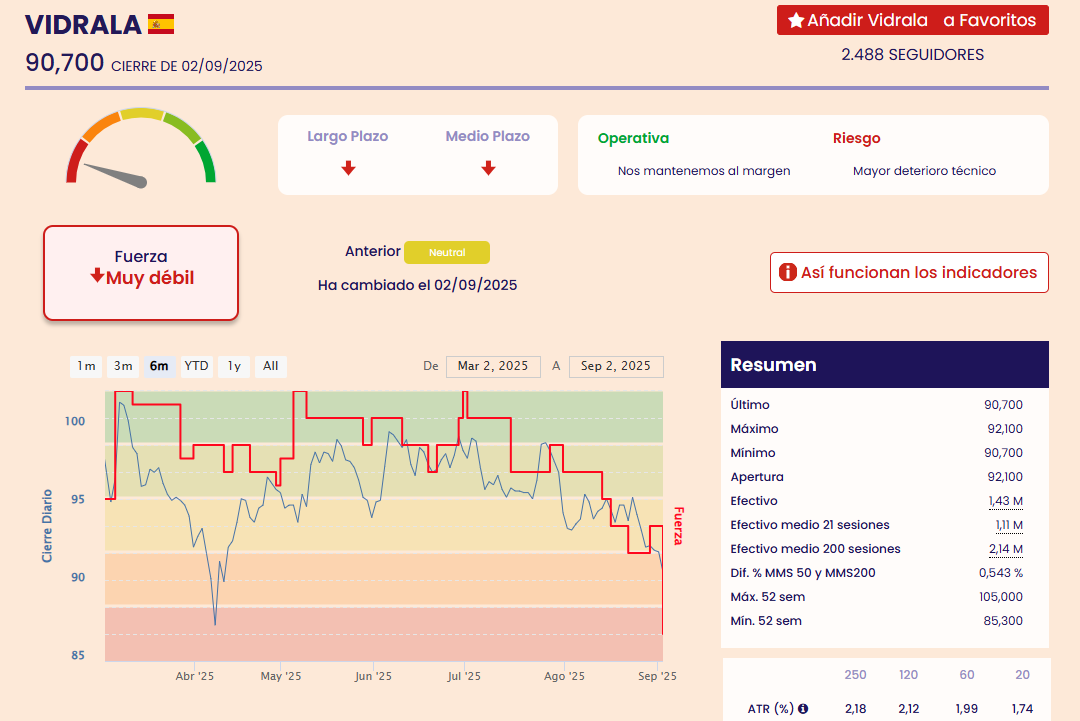Image resolution: width=1080 pixels, height=721 pixels.
Task: Open Así funcionan los indicadores
Action: pyautogui.click(x=909, y=273)
